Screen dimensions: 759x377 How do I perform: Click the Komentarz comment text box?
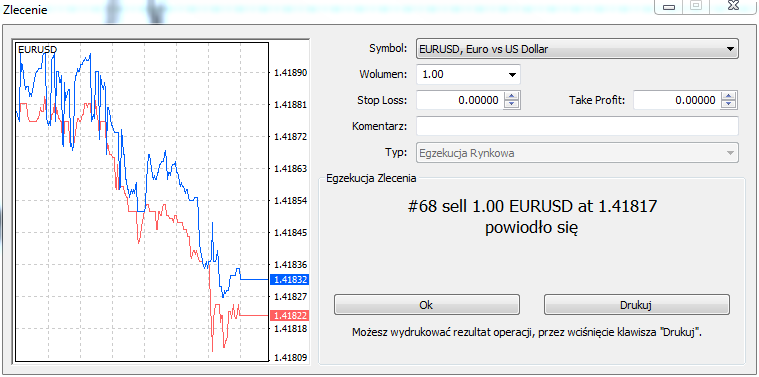[x=577, y=126]
